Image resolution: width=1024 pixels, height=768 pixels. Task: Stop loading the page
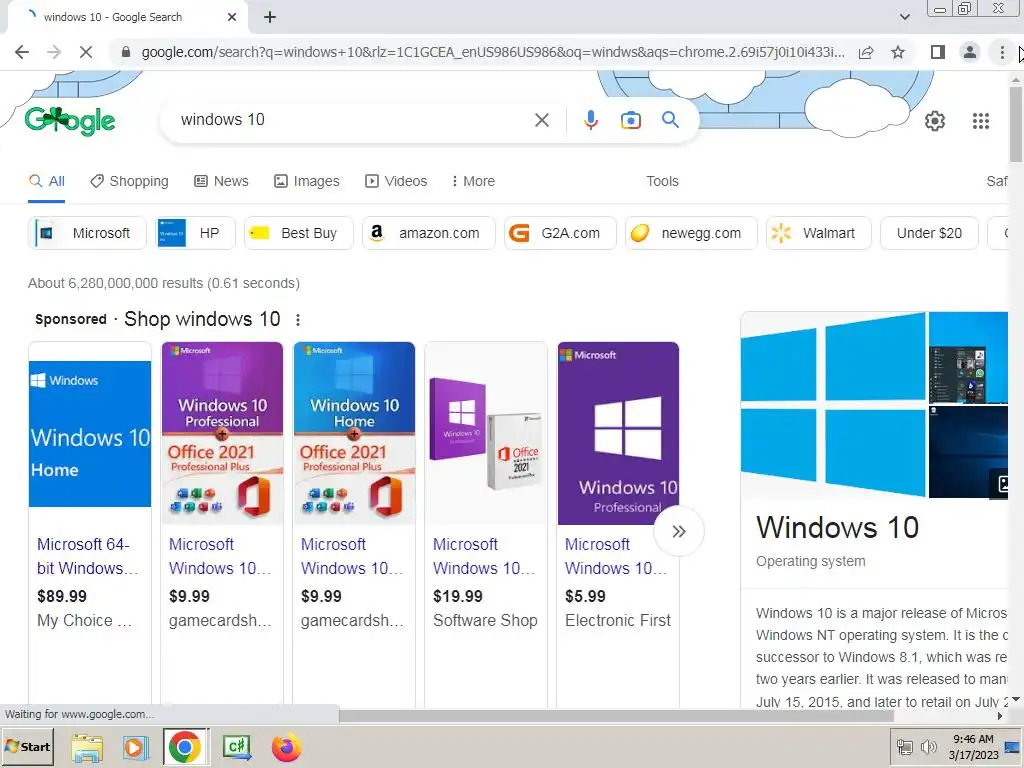click(86, 52)
